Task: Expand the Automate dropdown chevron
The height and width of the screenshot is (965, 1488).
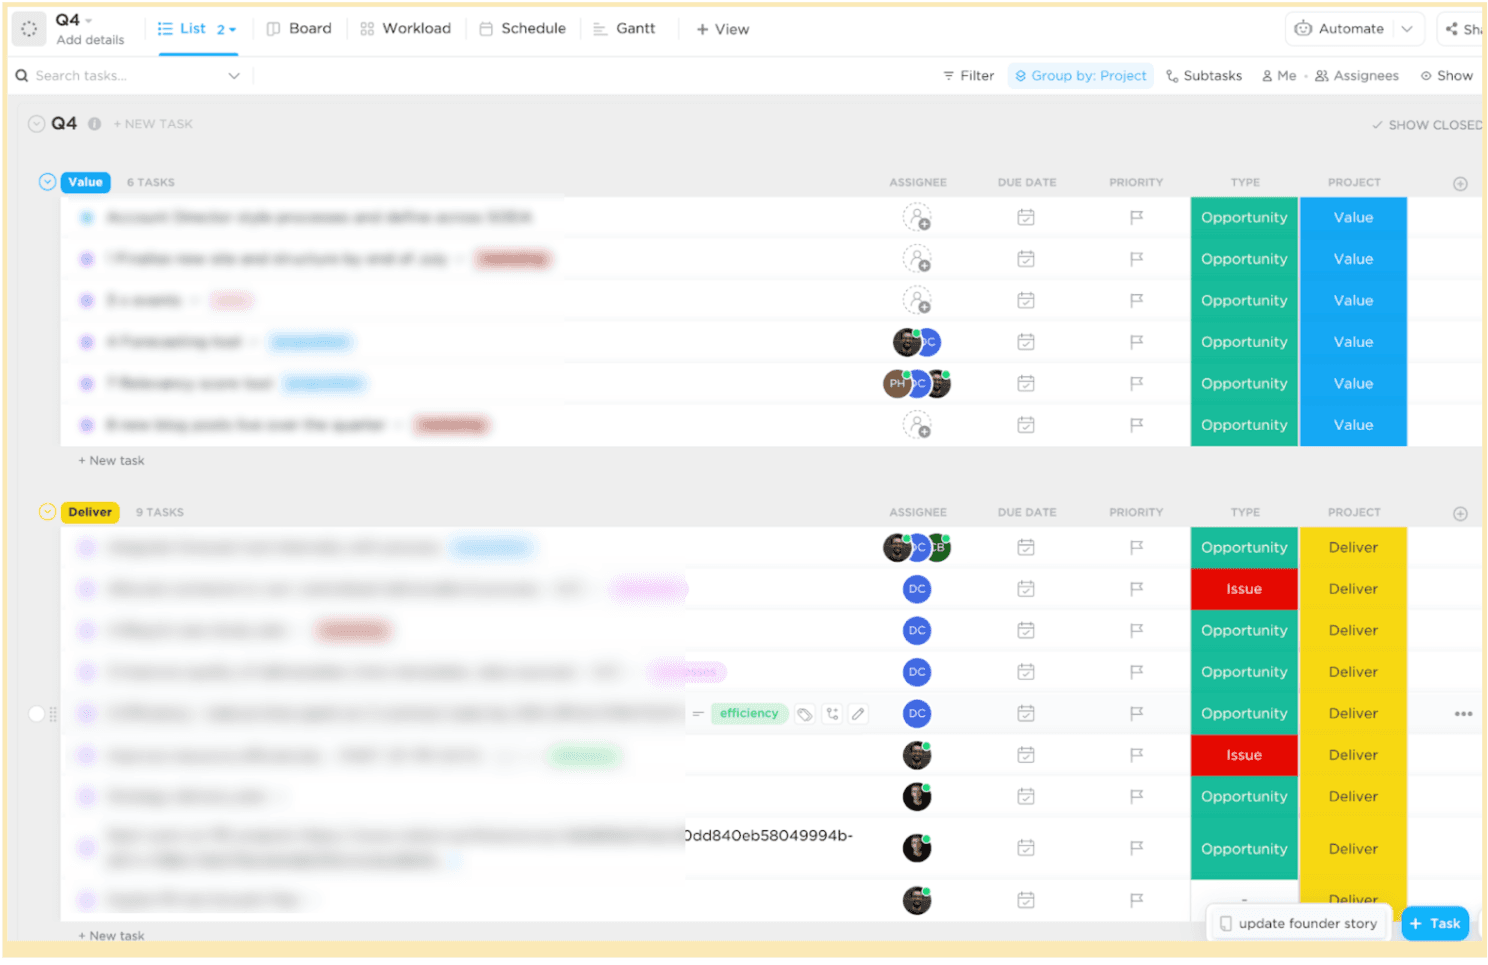Action: pos(1407,29)
